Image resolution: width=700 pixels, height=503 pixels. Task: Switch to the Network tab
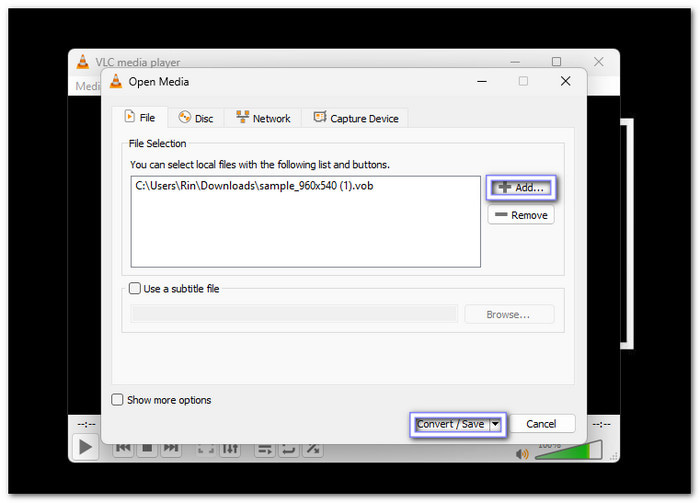pyautogui.click(x=263, y=118)
